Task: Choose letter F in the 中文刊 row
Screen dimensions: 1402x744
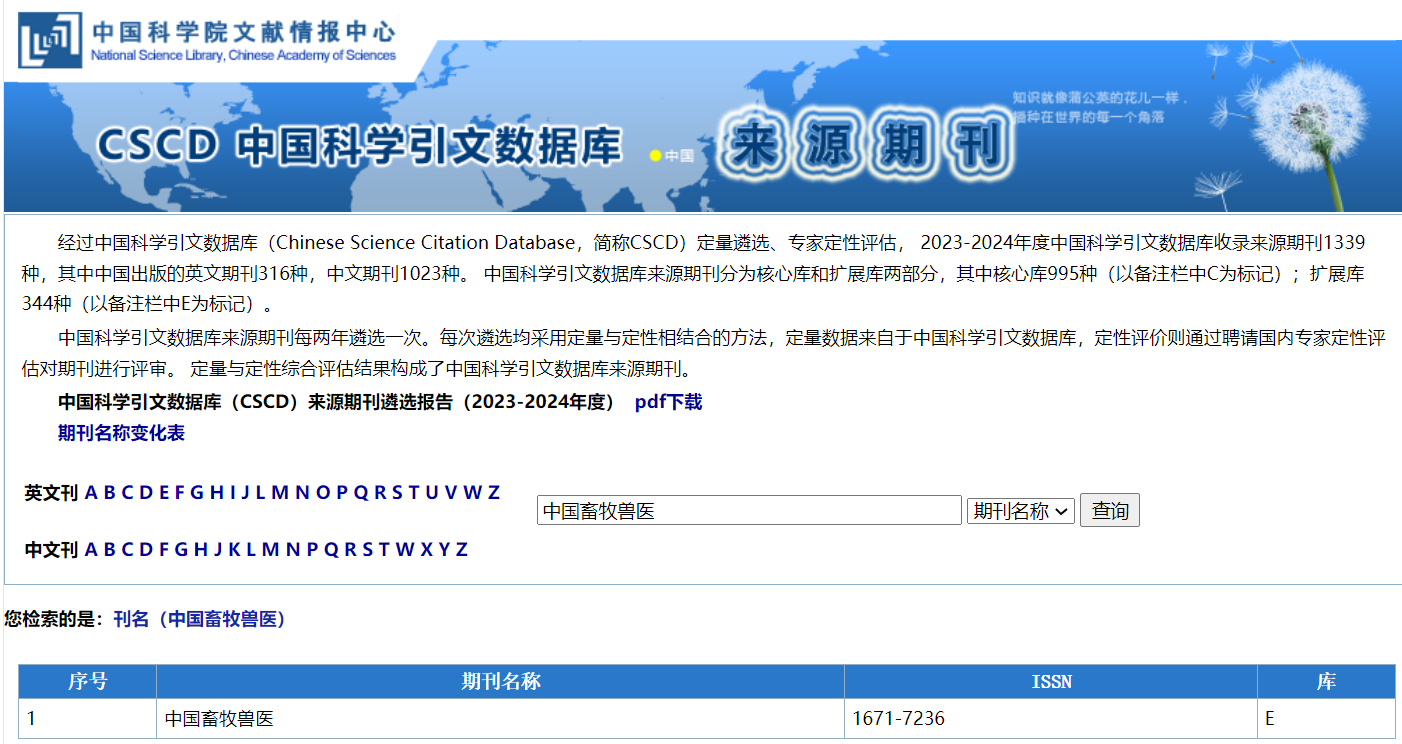Action: (164, 550)
